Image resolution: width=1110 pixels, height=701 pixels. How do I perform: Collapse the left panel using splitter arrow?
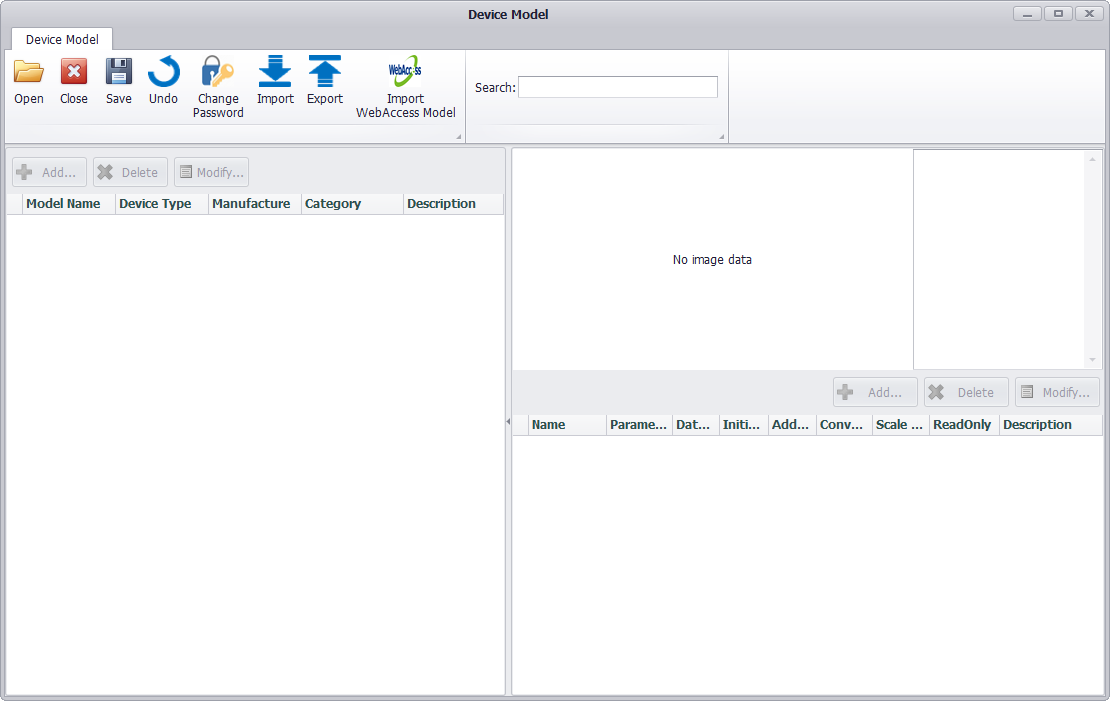508,422
